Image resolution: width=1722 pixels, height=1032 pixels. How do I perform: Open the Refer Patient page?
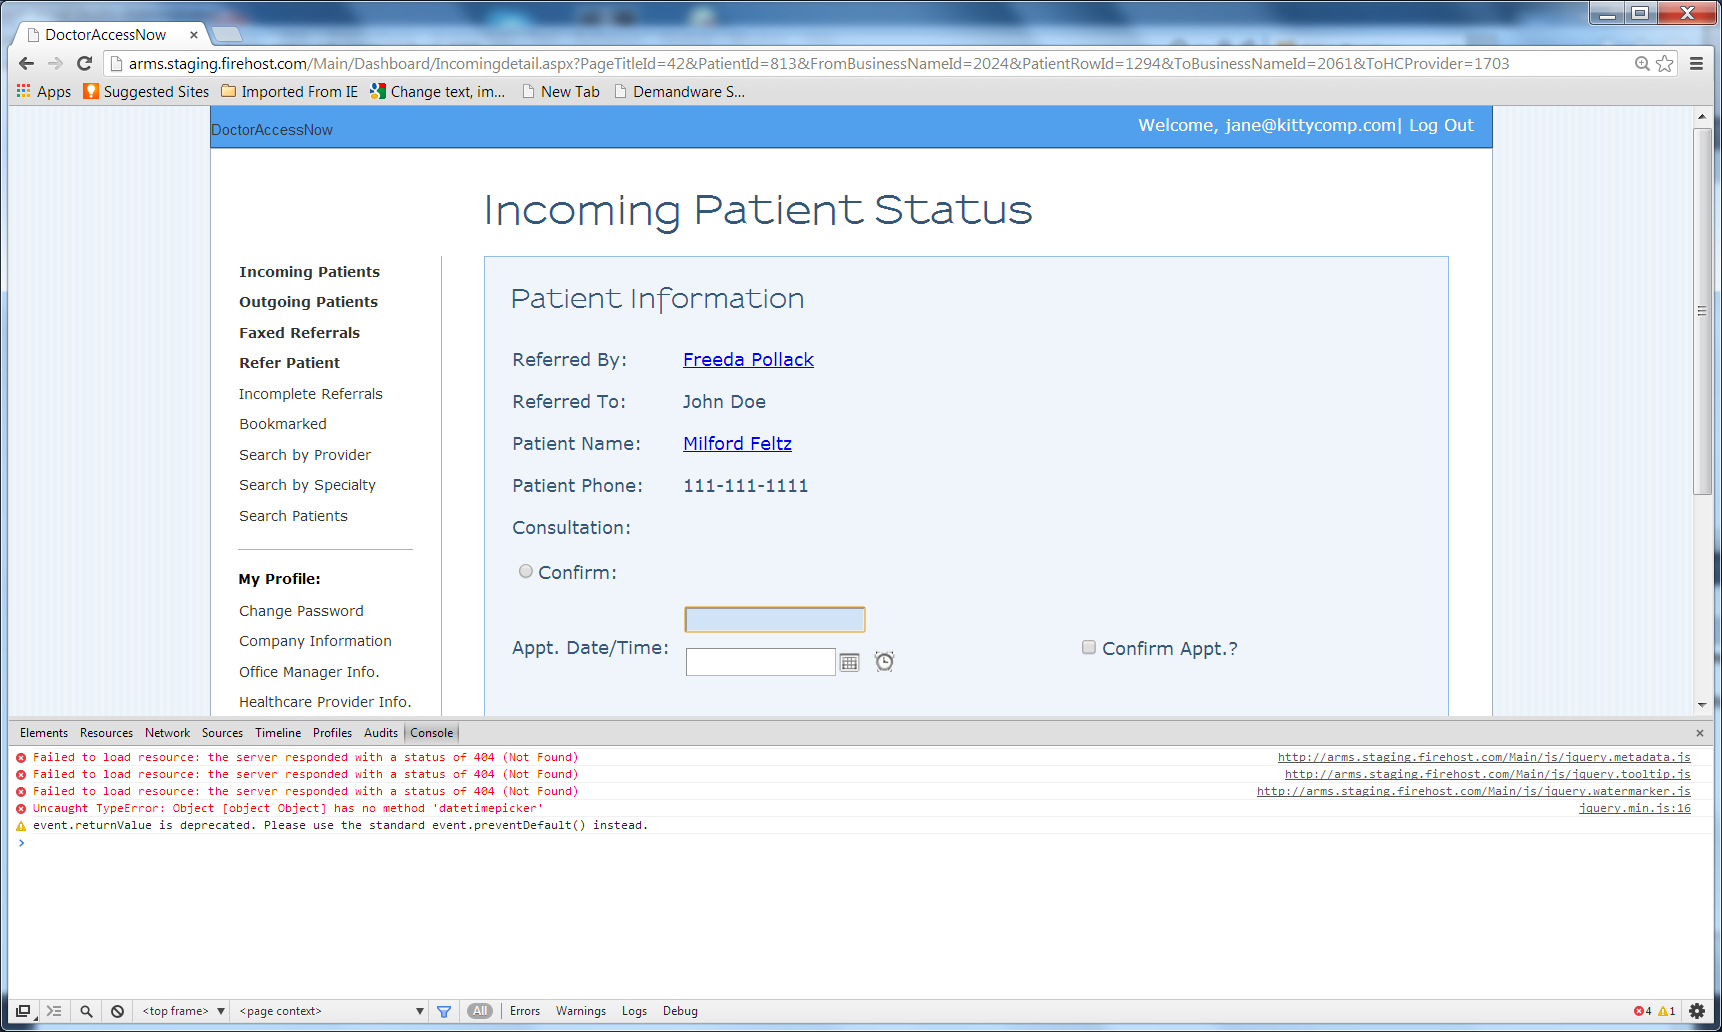(x=289, y=363)
